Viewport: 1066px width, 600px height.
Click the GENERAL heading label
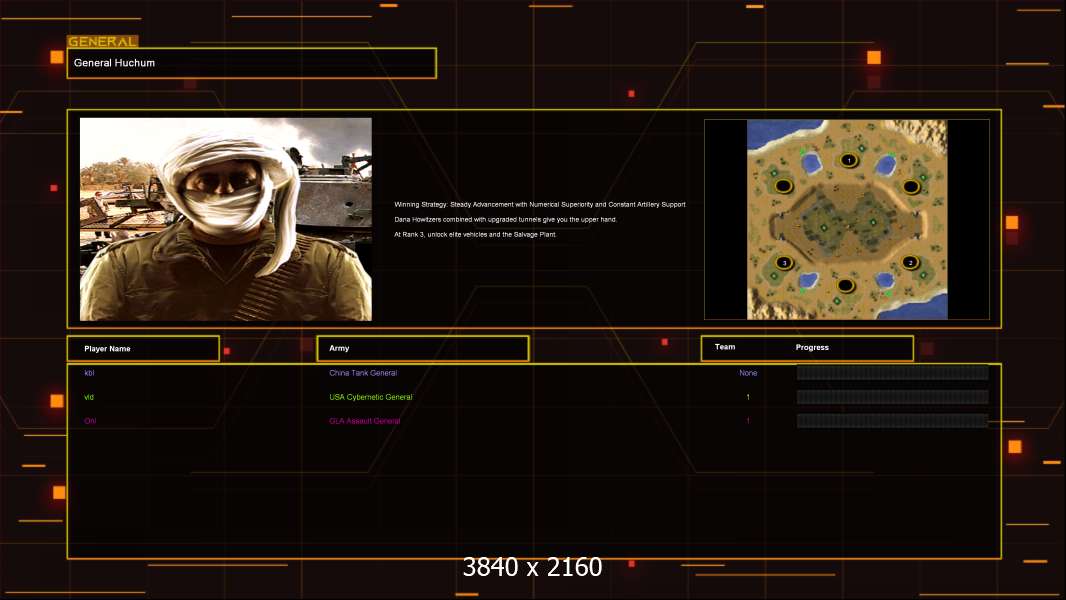click(103, 41)
